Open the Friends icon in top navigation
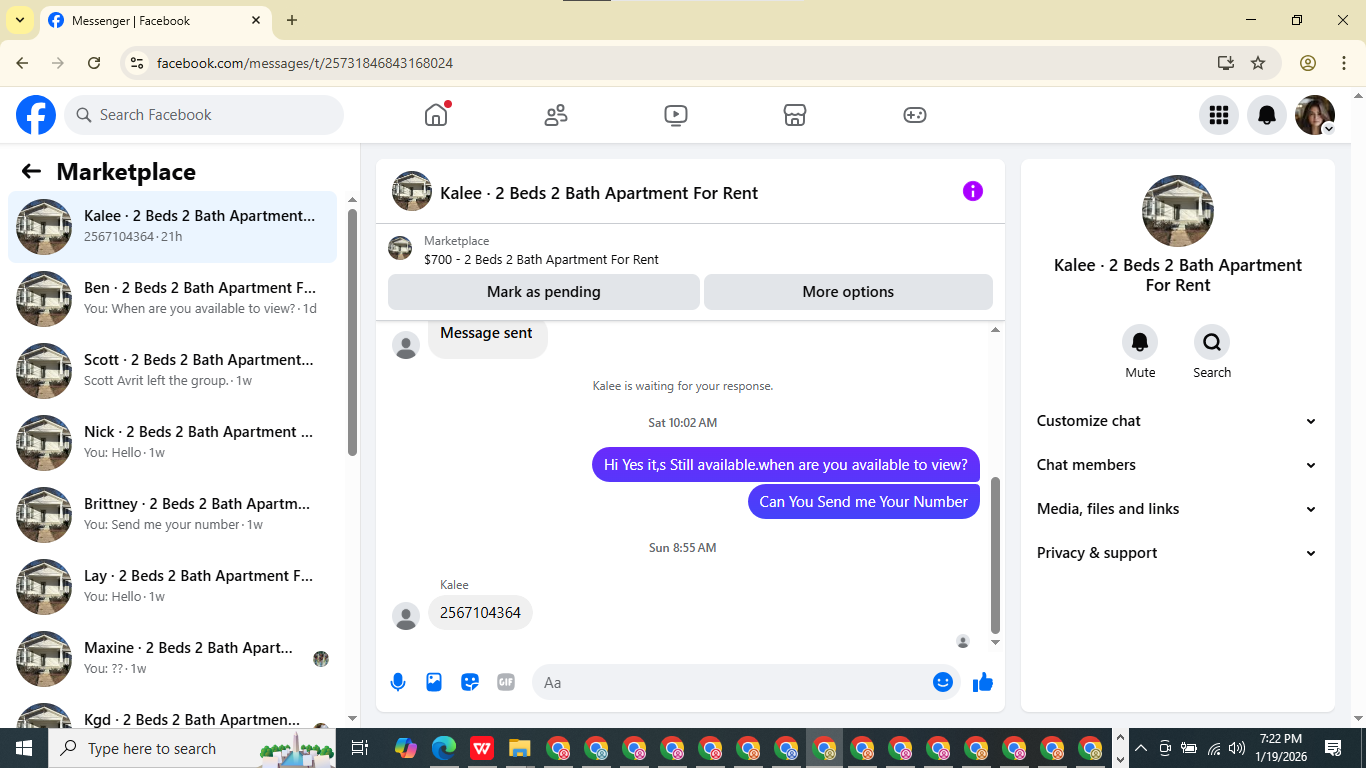 [556, 115]
